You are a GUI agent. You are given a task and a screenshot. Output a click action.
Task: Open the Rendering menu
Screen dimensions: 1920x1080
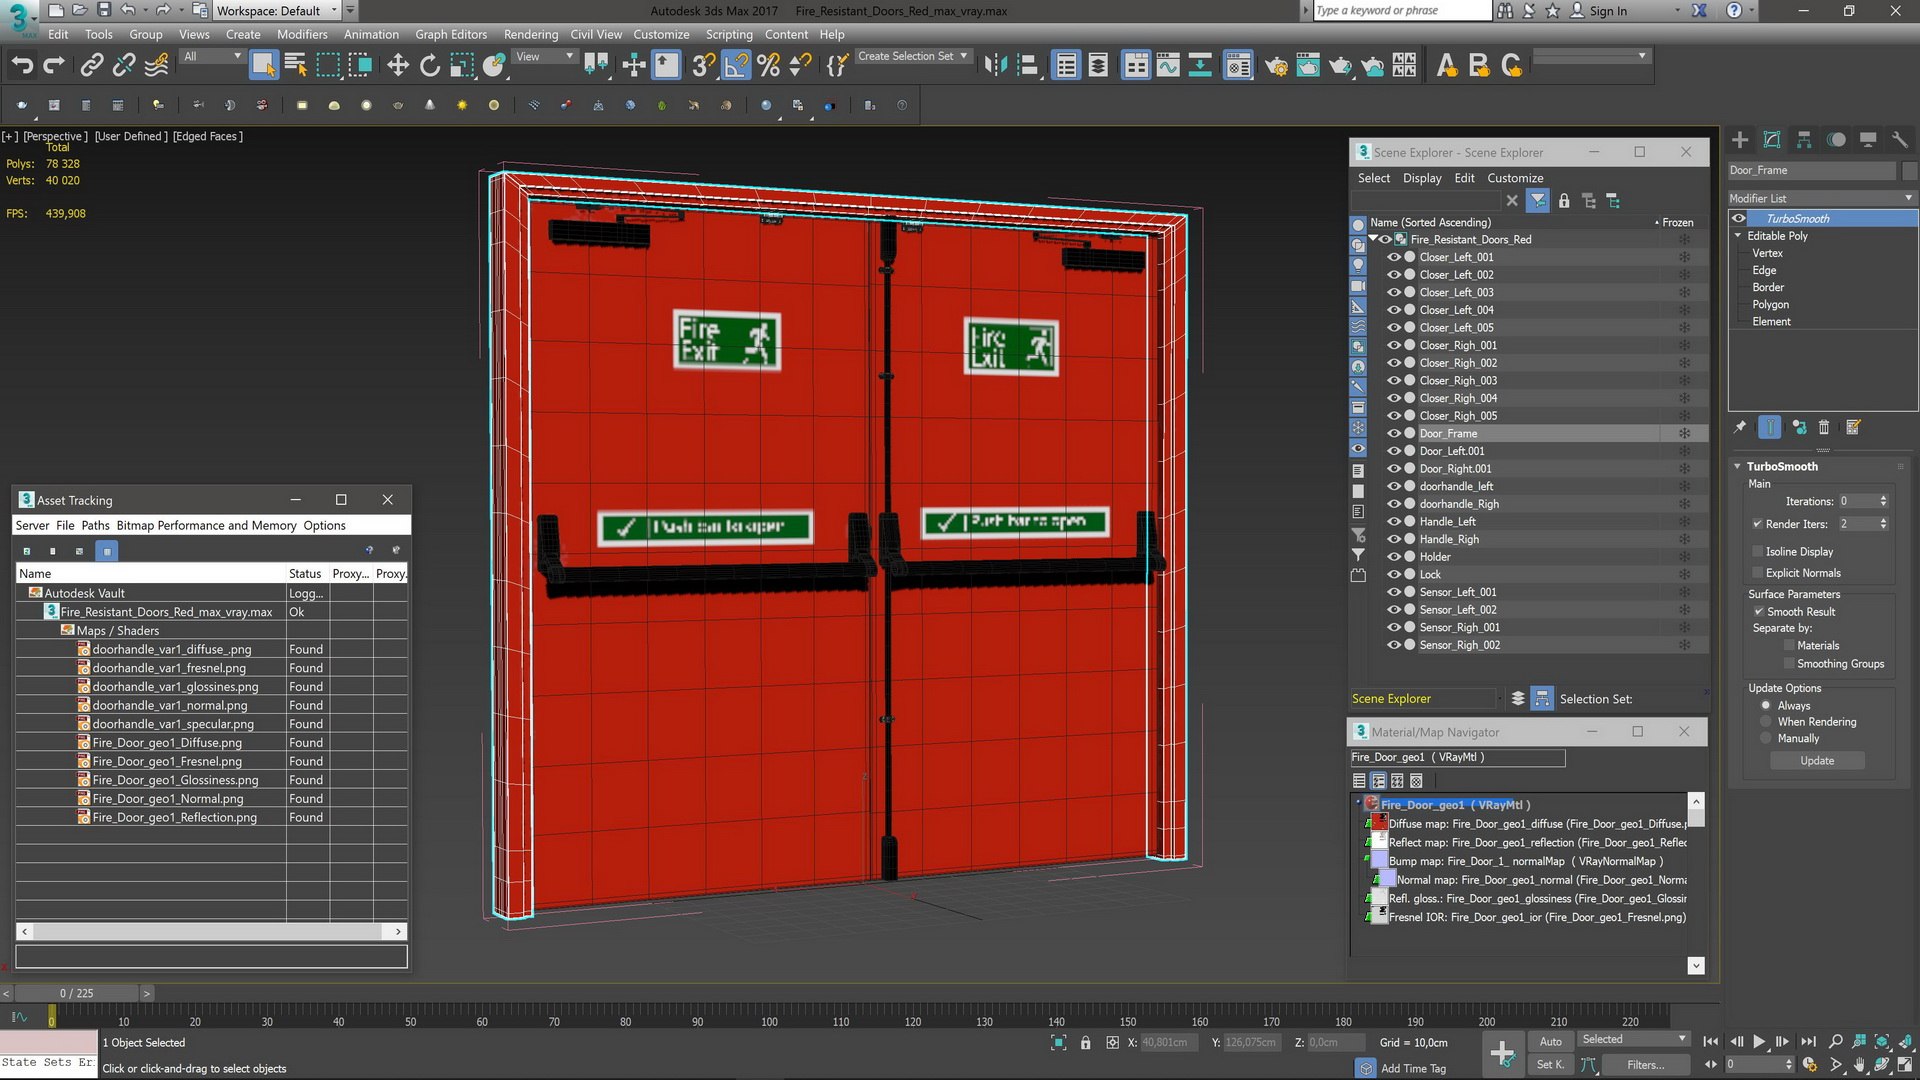[531, 34]
